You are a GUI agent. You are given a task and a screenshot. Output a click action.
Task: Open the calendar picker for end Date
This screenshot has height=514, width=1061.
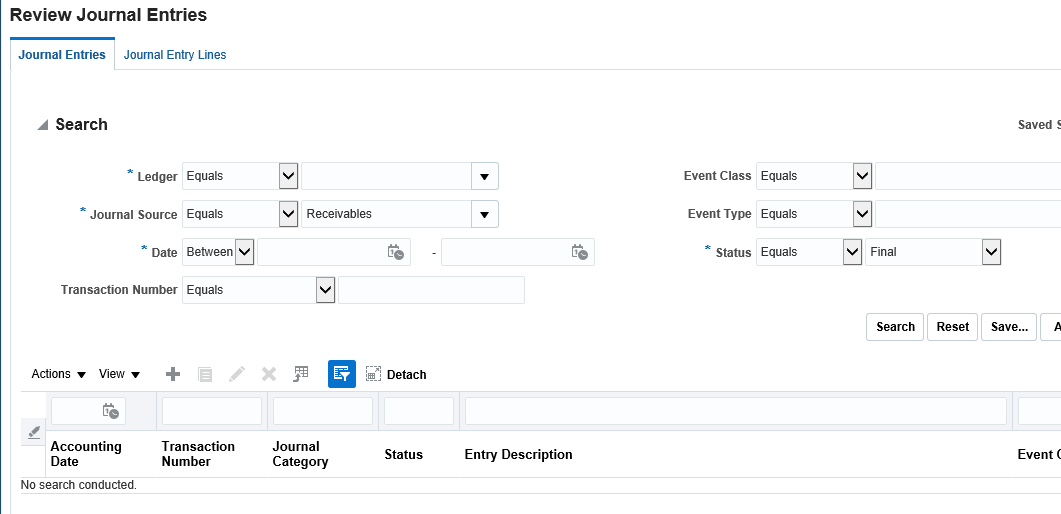point(579,252)
